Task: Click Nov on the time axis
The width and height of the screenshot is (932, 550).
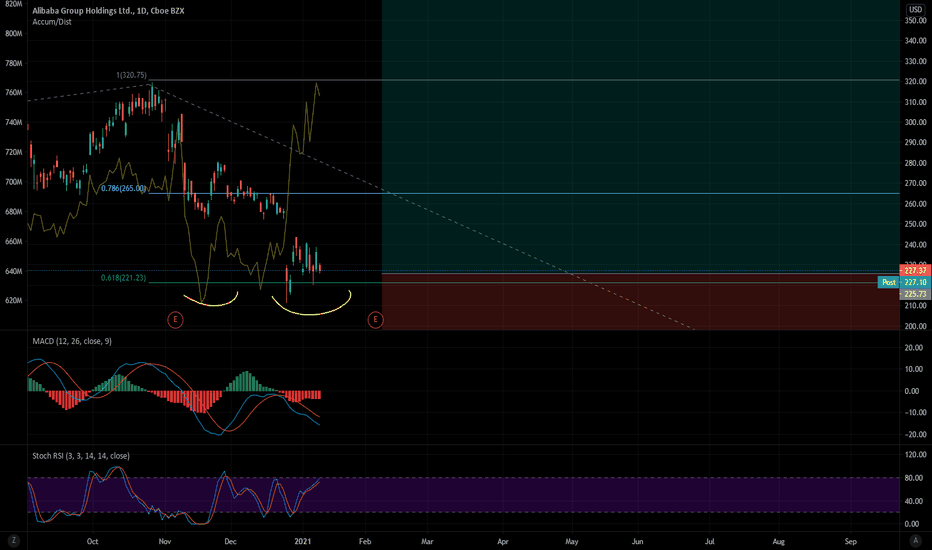Action: pyautogui.click(x=165, y=542)
